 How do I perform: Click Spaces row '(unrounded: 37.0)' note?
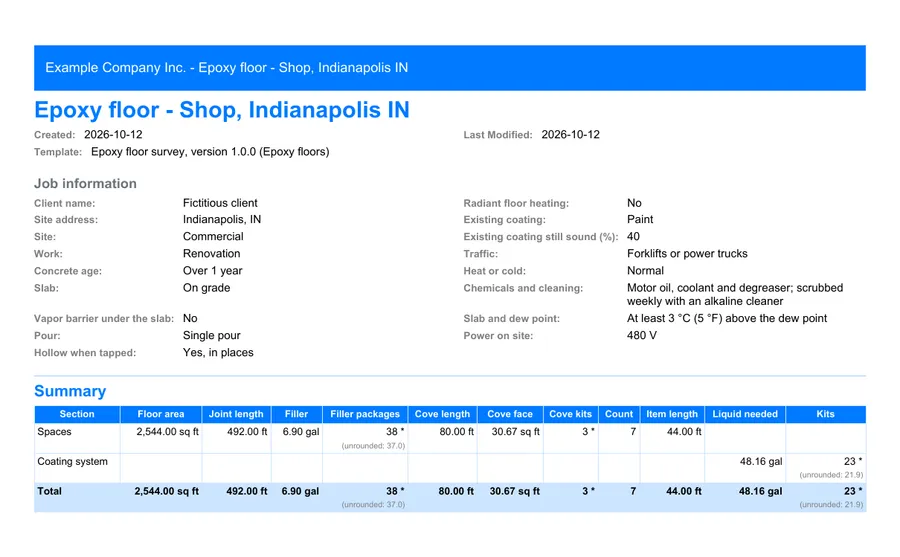373,446
